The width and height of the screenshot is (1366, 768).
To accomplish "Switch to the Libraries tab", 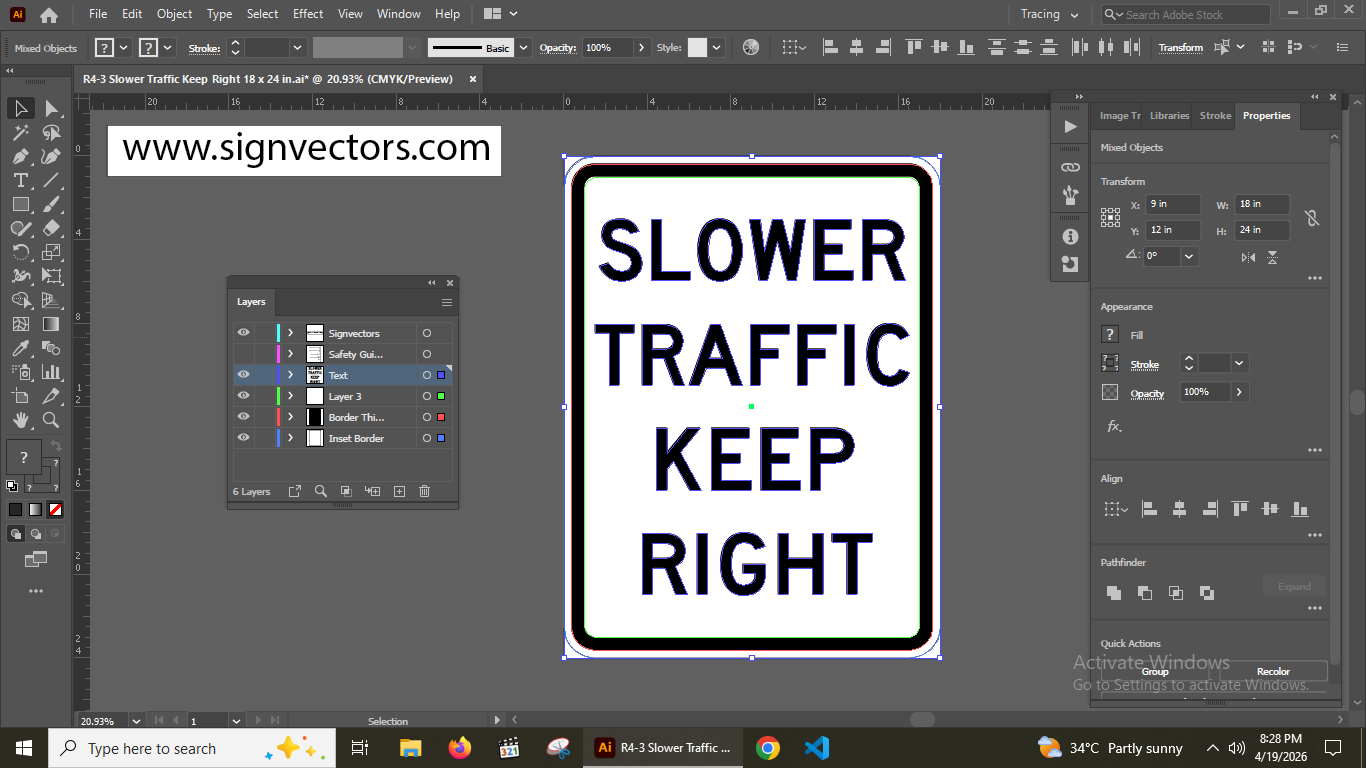I will click(x=1168, y=116).
